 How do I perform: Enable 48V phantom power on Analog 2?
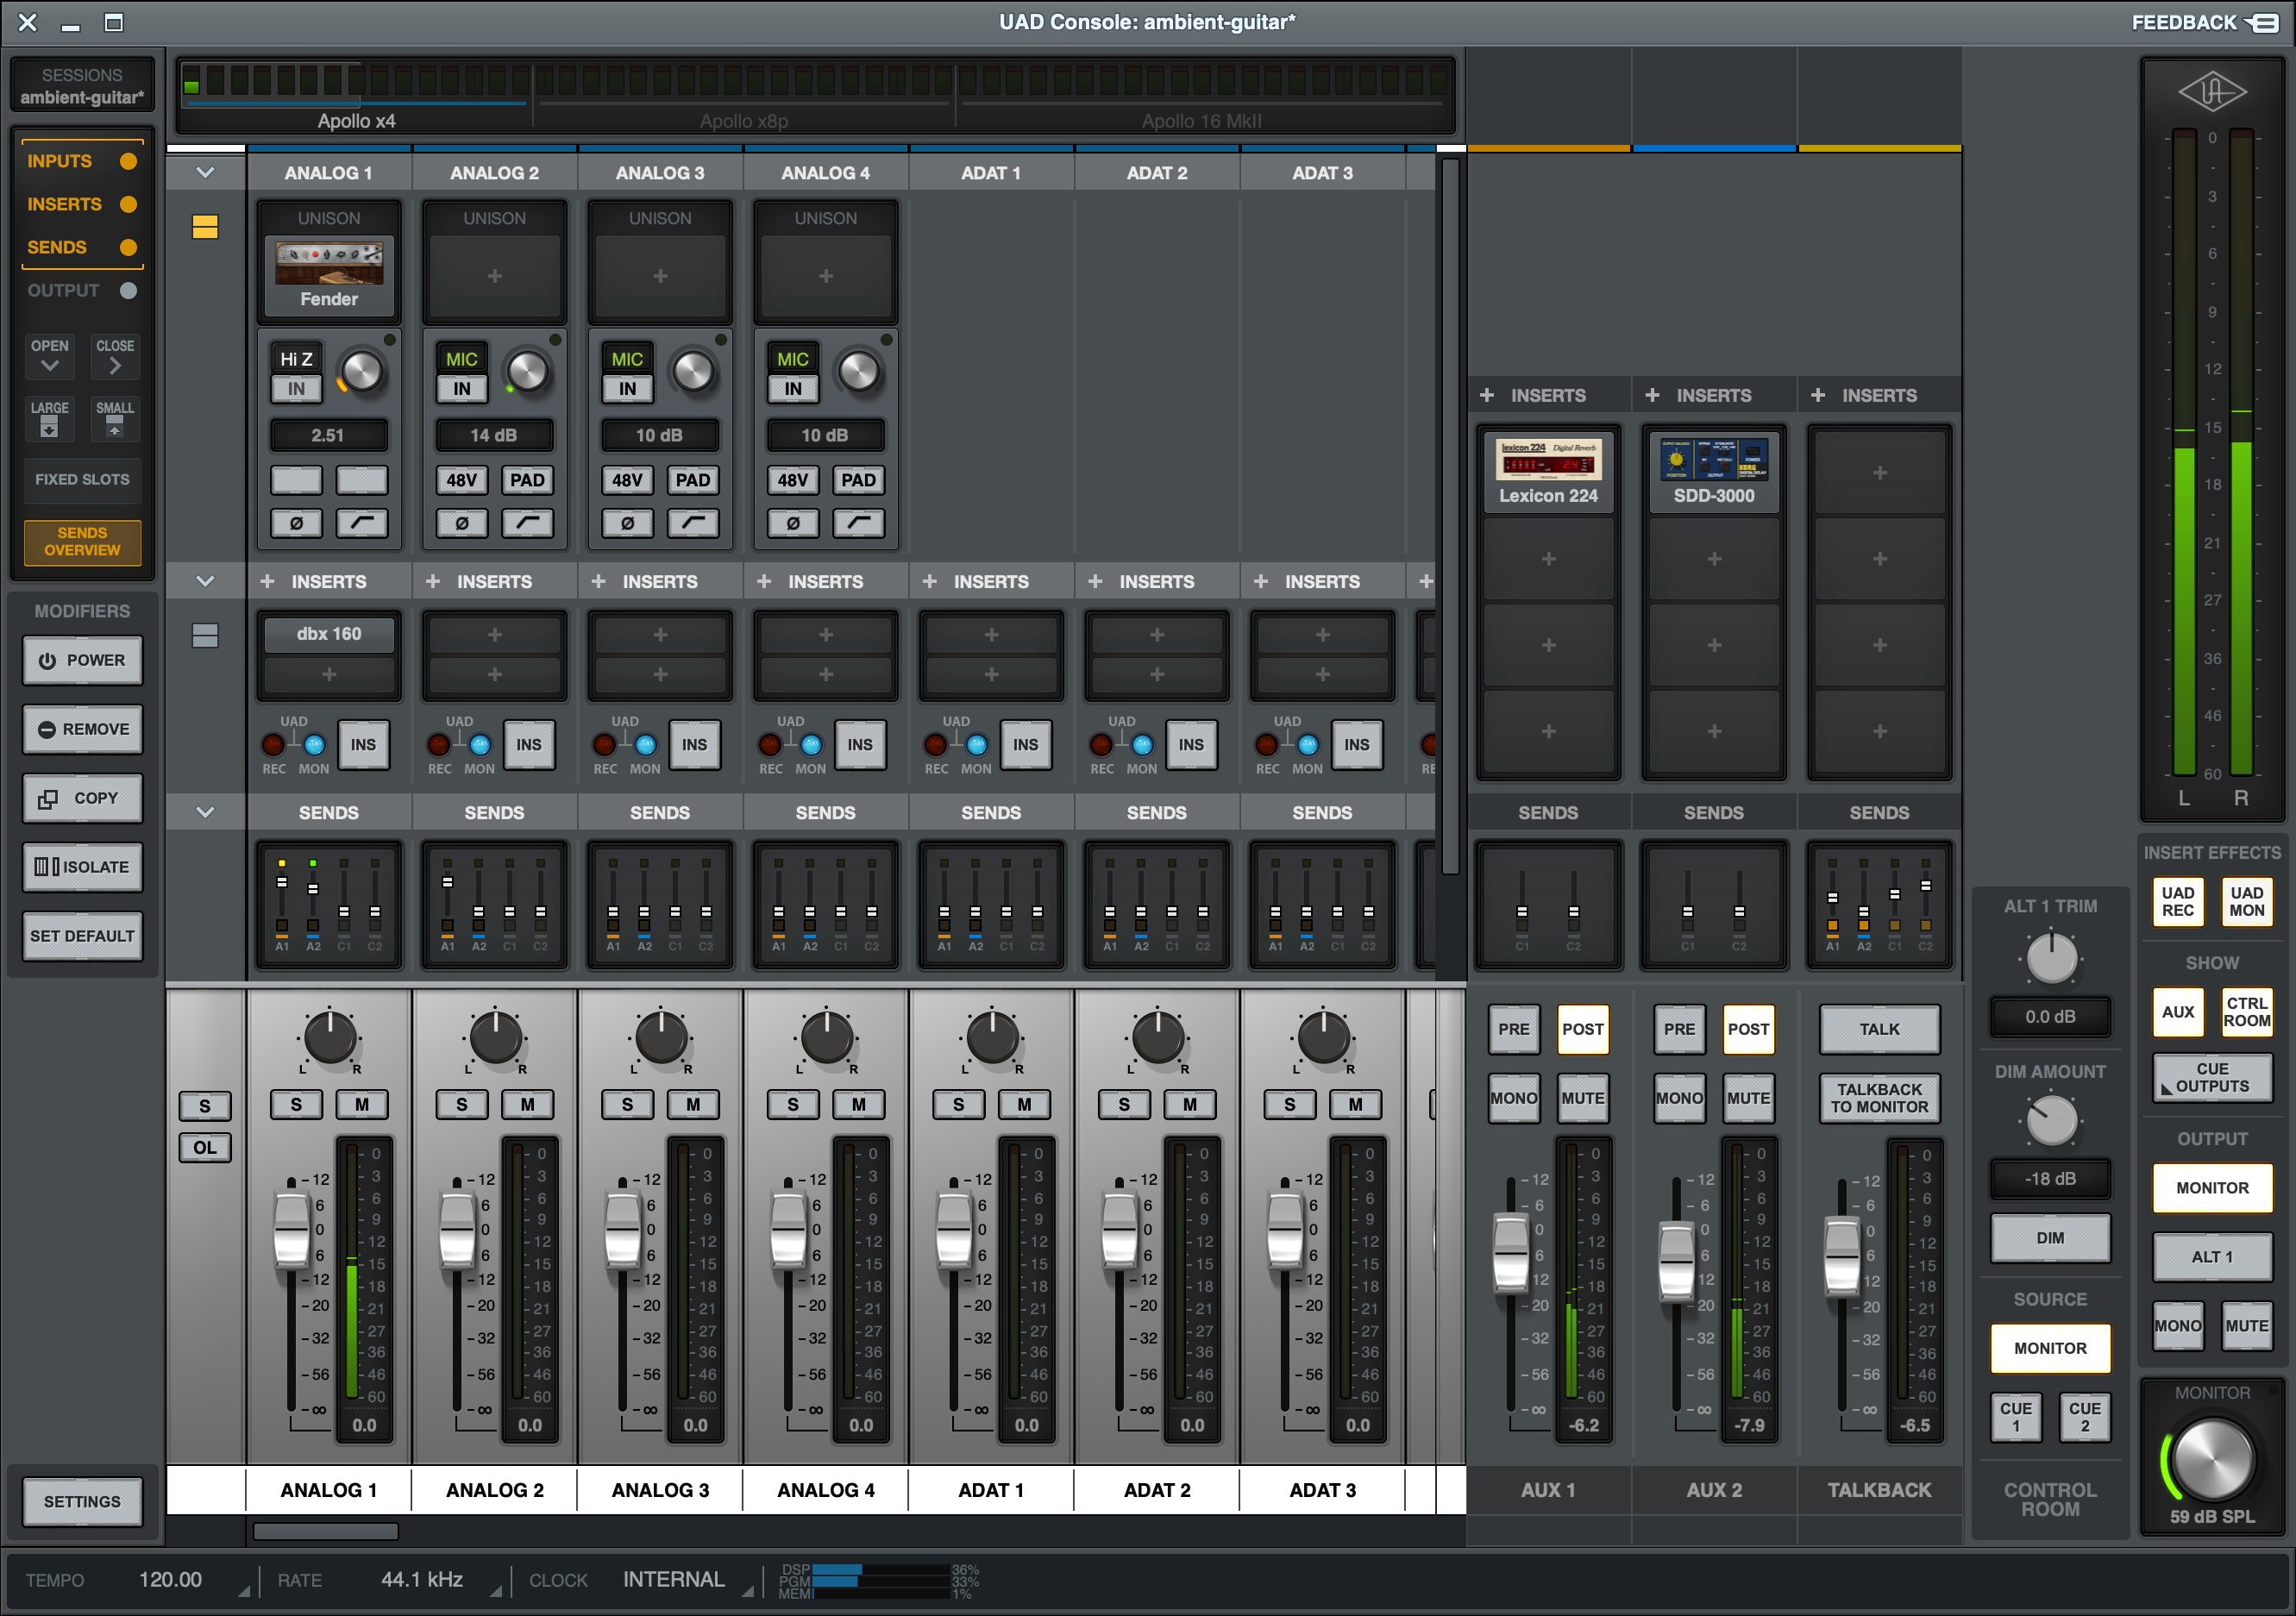(461, 480)
